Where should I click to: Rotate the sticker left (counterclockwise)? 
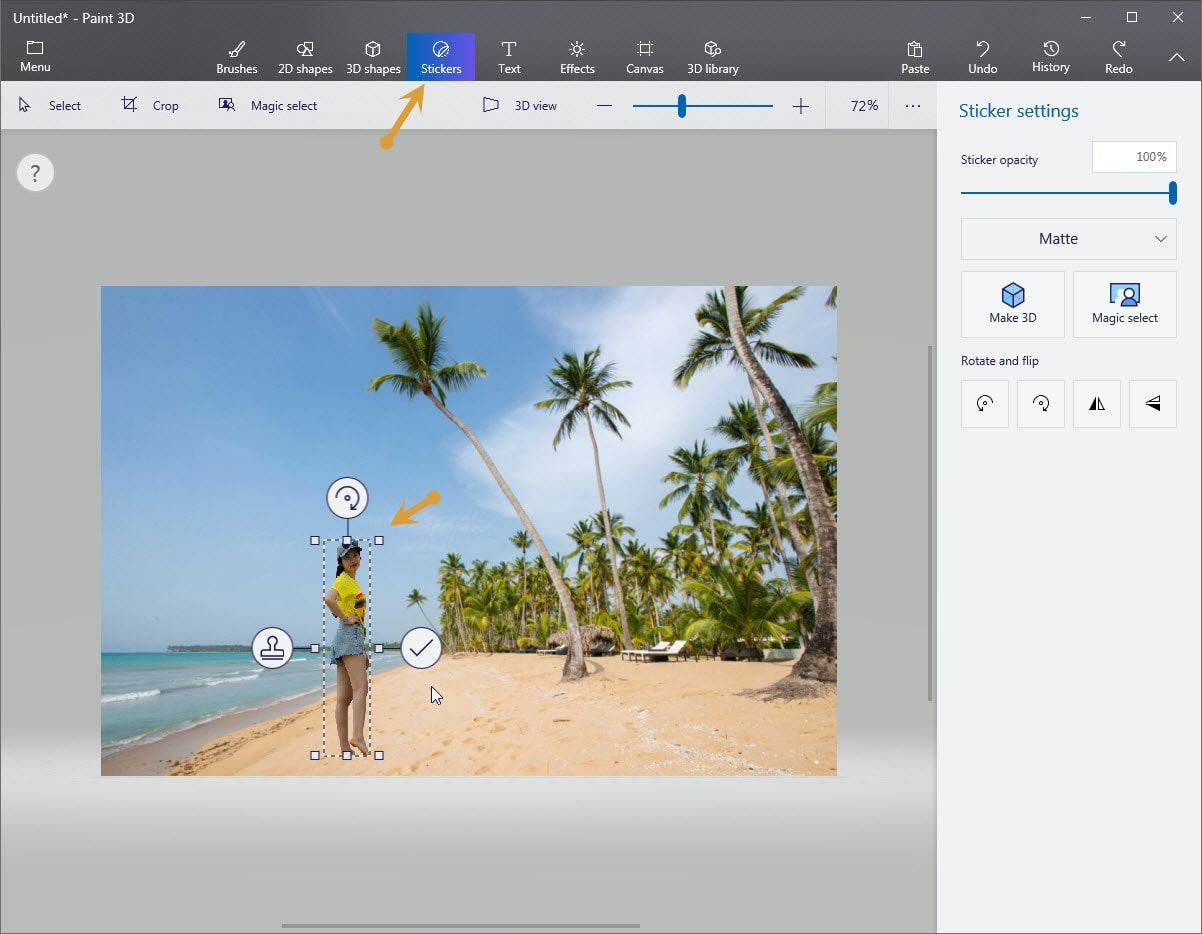985,403
